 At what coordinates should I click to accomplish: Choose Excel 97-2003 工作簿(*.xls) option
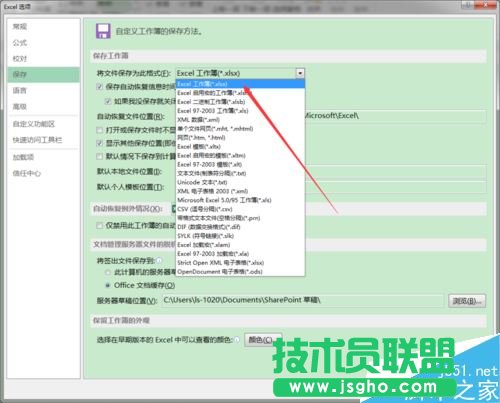pyautogui.click(x=240, y=111)
